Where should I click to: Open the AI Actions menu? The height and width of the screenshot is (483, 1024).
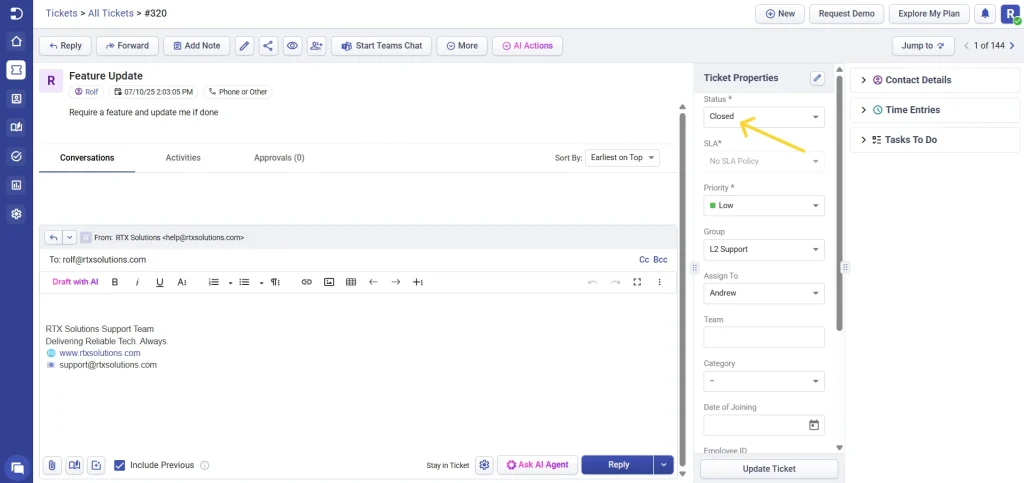click(x=527, y=46)
